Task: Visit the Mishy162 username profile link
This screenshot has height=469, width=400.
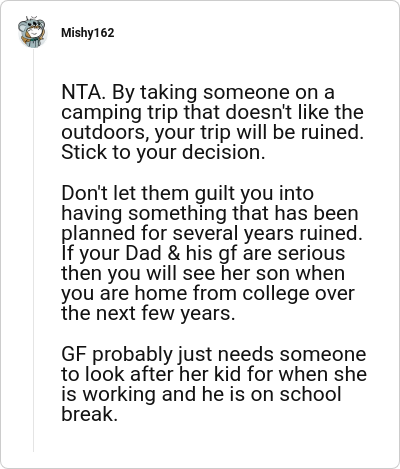Action: pos(88,33)
